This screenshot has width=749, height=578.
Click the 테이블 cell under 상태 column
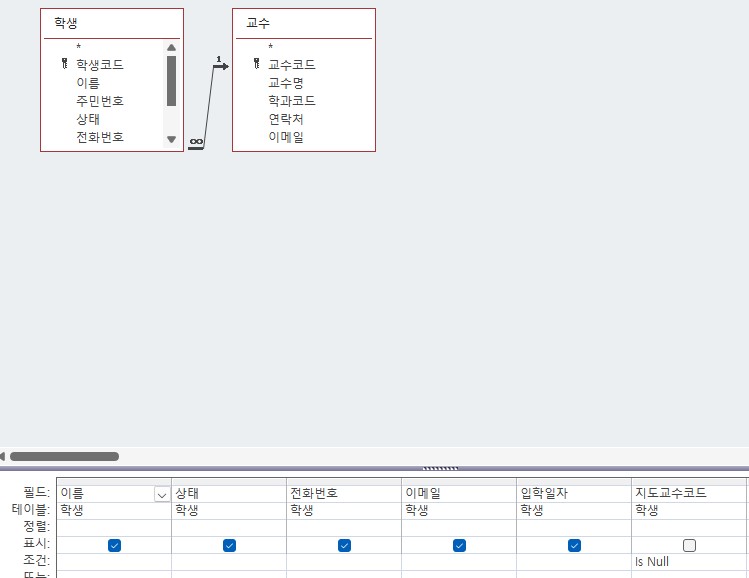coord(229,510)
